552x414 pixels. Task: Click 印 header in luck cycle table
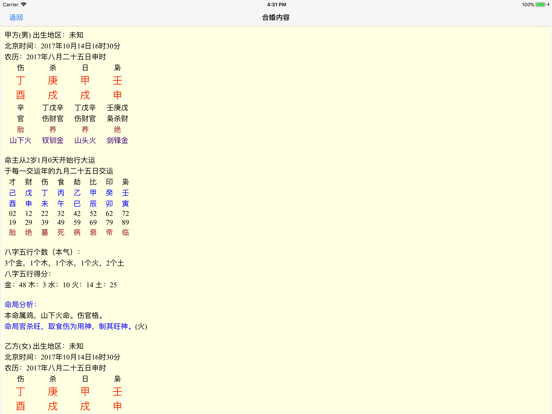(109, 182)
